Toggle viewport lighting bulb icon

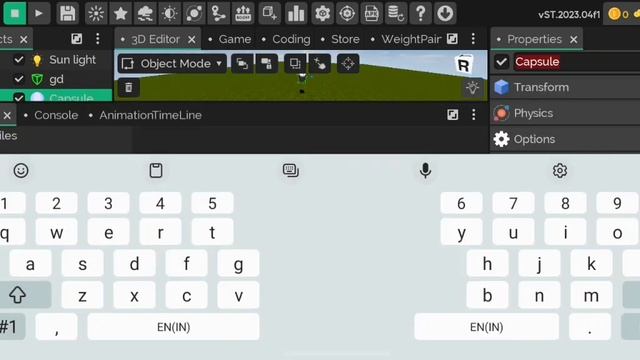473,87
